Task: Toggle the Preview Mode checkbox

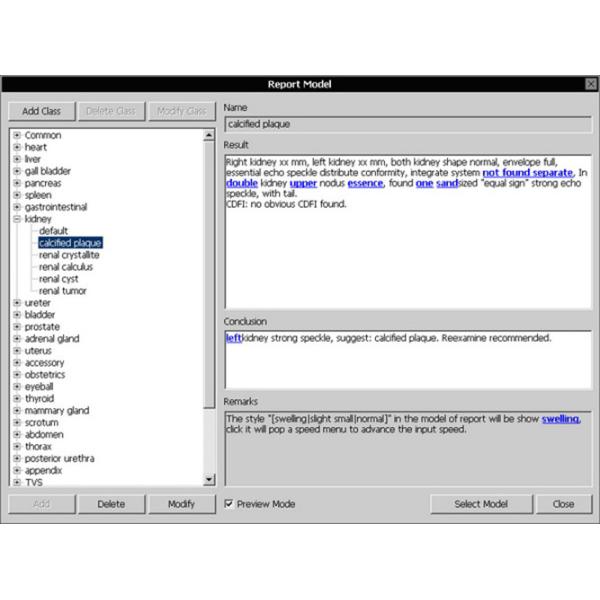Action: click(230, 504)
